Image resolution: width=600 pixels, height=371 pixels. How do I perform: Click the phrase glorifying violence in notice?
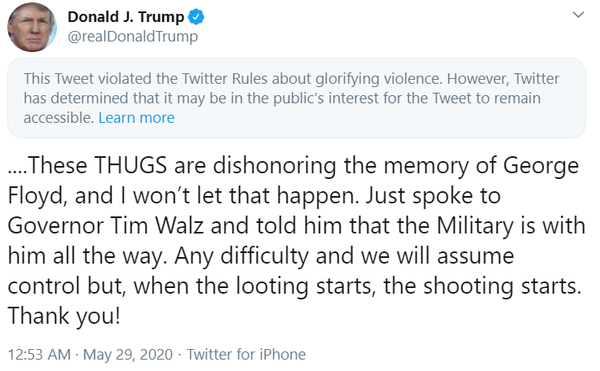378,79
